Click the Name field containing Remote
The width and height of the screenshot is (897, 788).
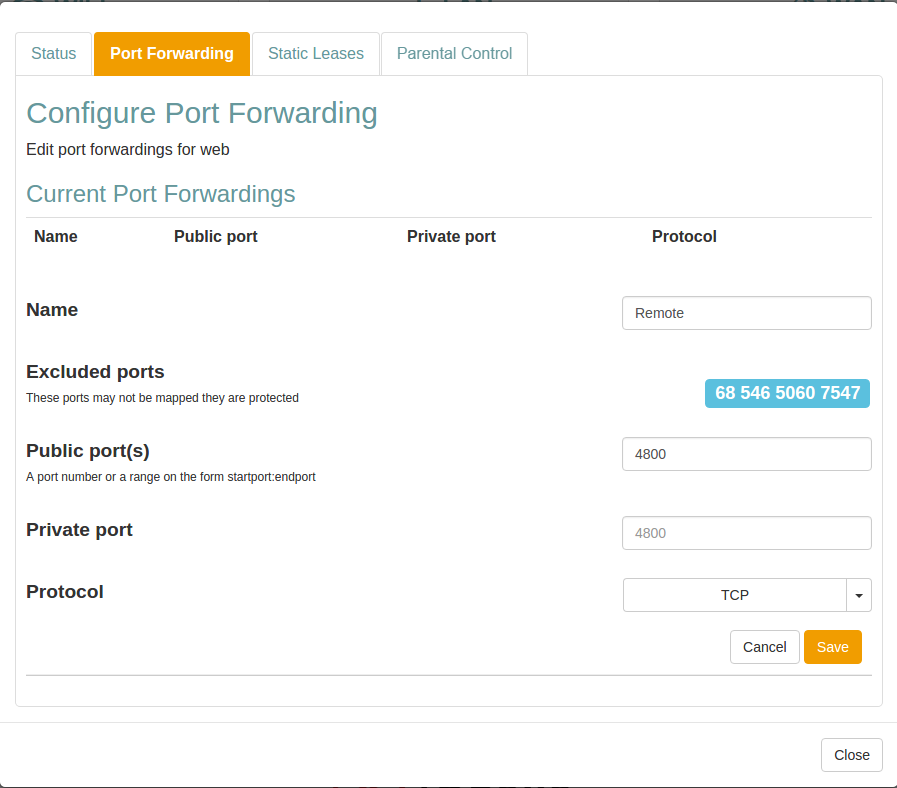tap(746, 313)
